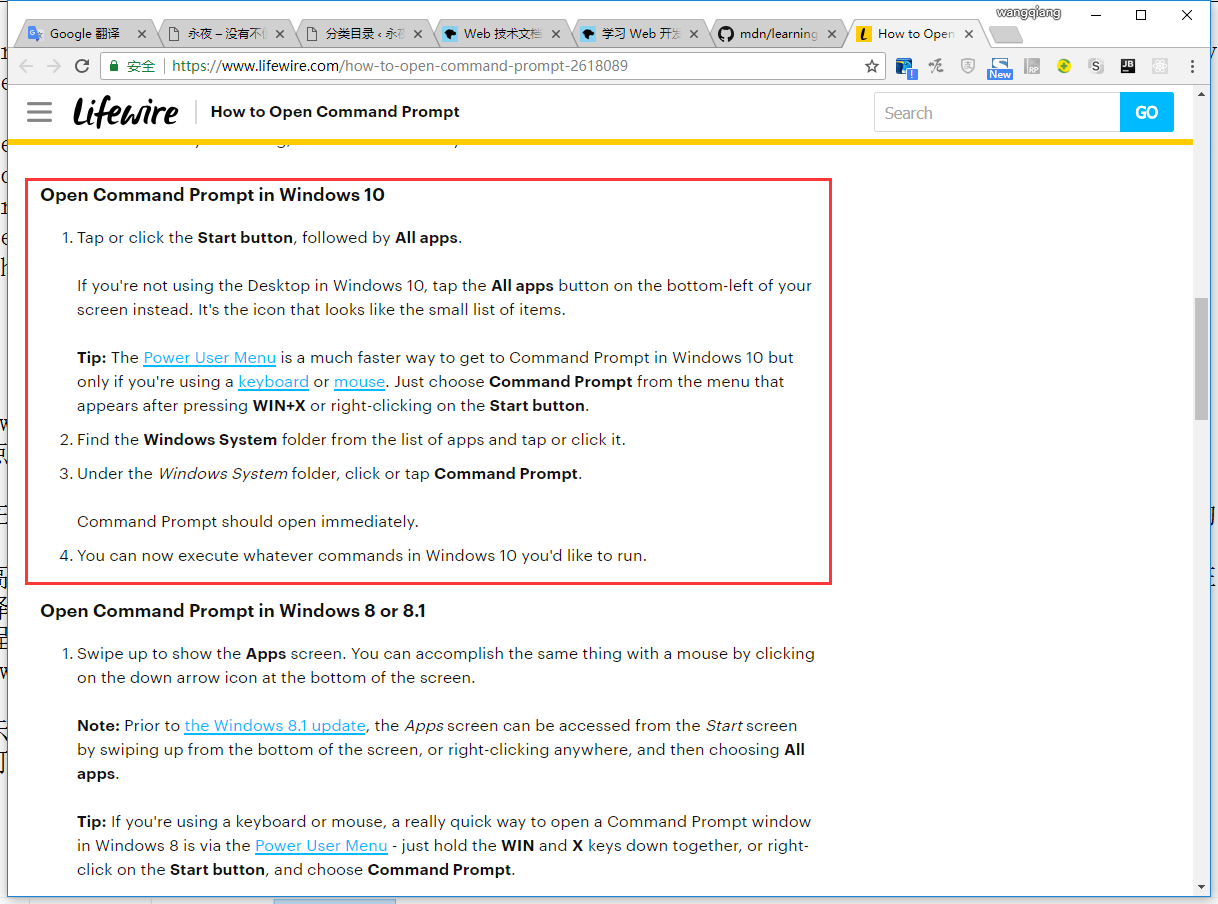Bookmark this page with the star icon
1218x904 pixels.
872,66
